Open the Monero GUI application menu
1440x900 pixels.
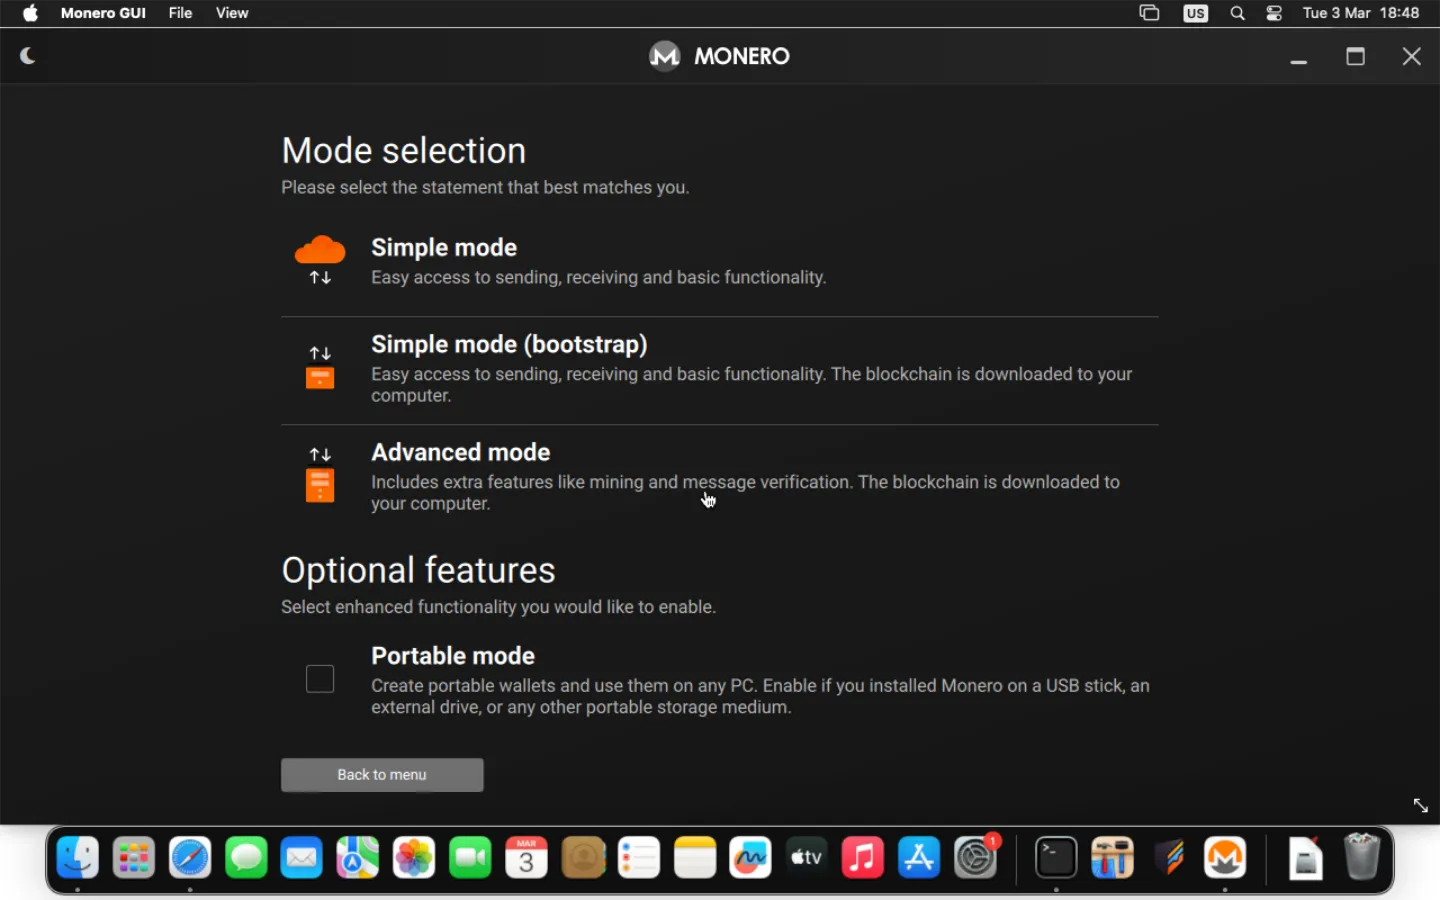point(103,13)
